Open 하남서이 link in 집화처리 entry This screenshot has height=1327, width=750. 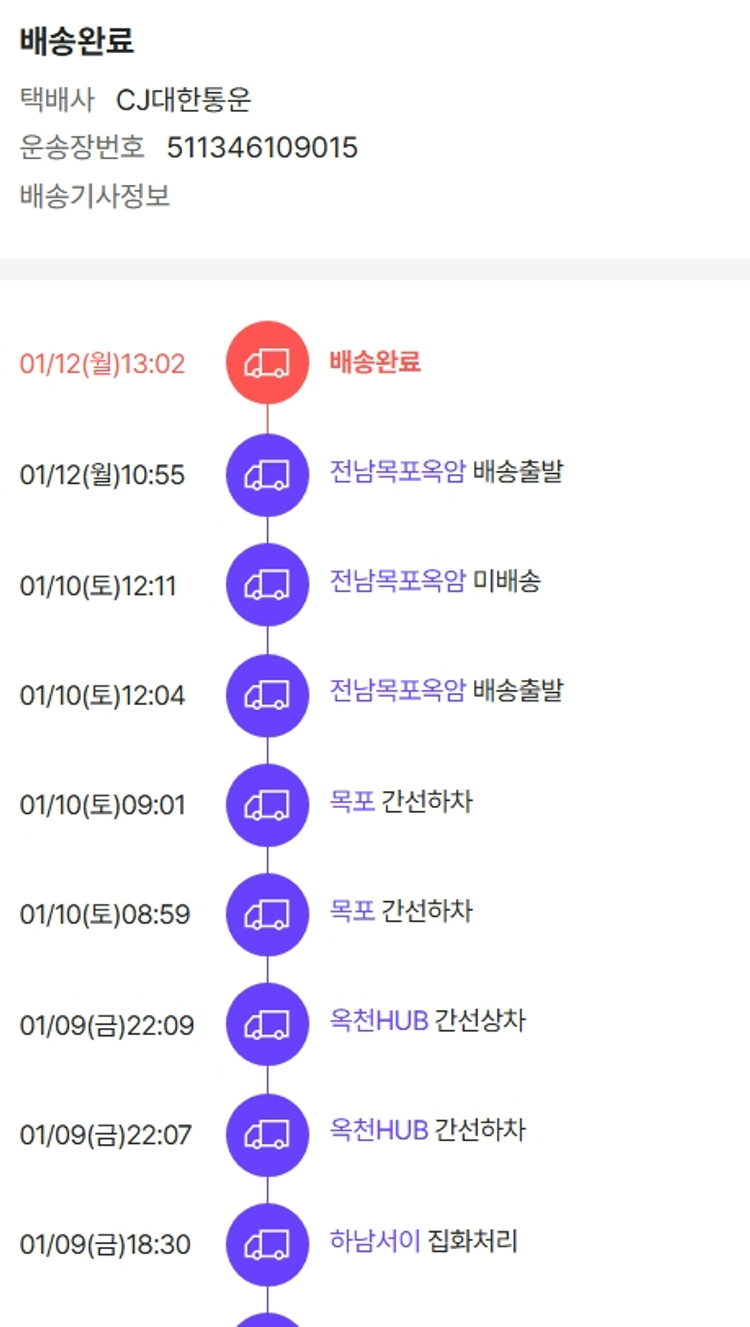[x=375, y=1242]
